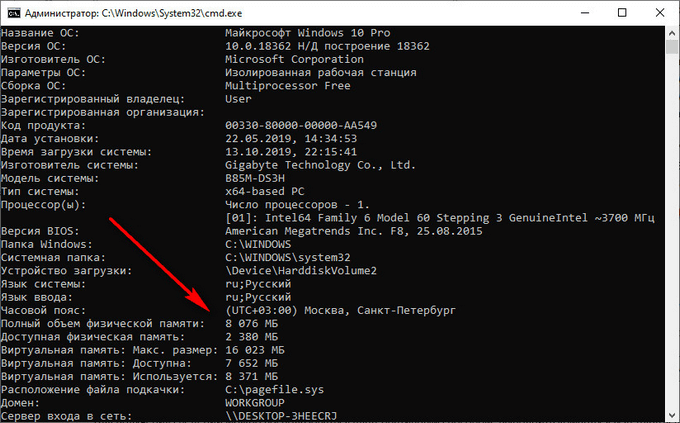Image resolution: width=680 pixels, height=423 pixels.
Task: Click the timezone '(UTC+03:00) Москва, Санкт-Петербург'
Action: click(340, 311)
